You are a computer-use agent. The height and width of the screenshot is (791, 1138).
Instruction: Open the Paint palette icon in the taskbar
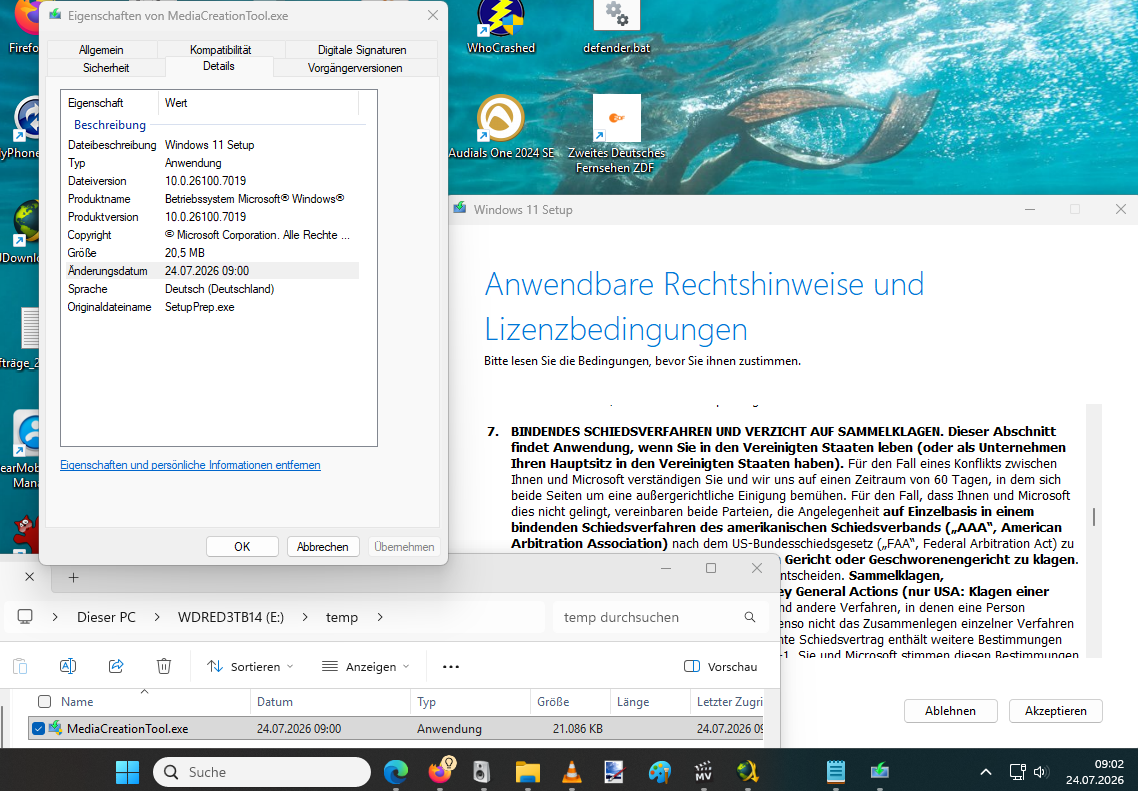[660, 771]
